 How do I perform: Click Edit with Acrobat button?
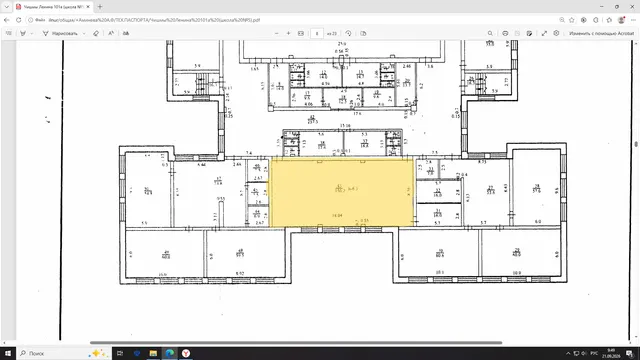[x=602, y=33]
